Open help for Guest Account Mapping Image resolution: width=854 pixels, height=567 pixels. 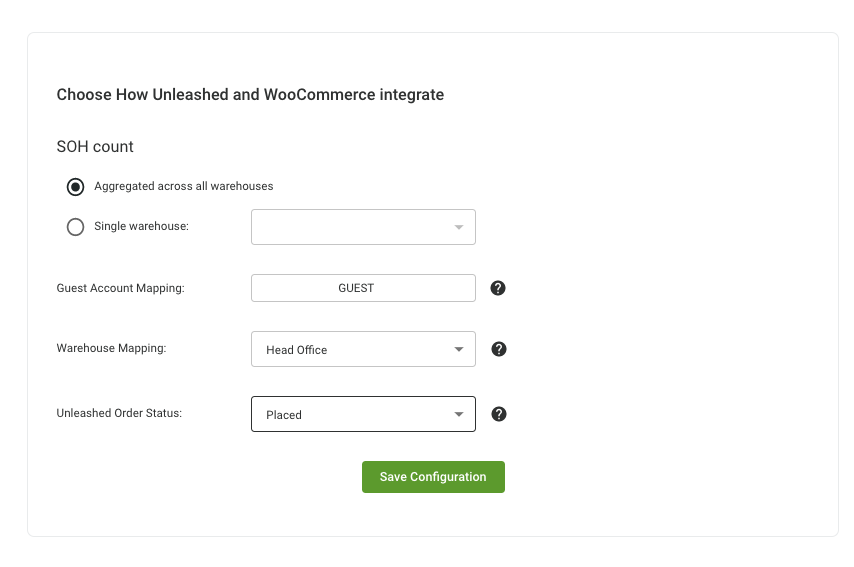click(498, 288)
